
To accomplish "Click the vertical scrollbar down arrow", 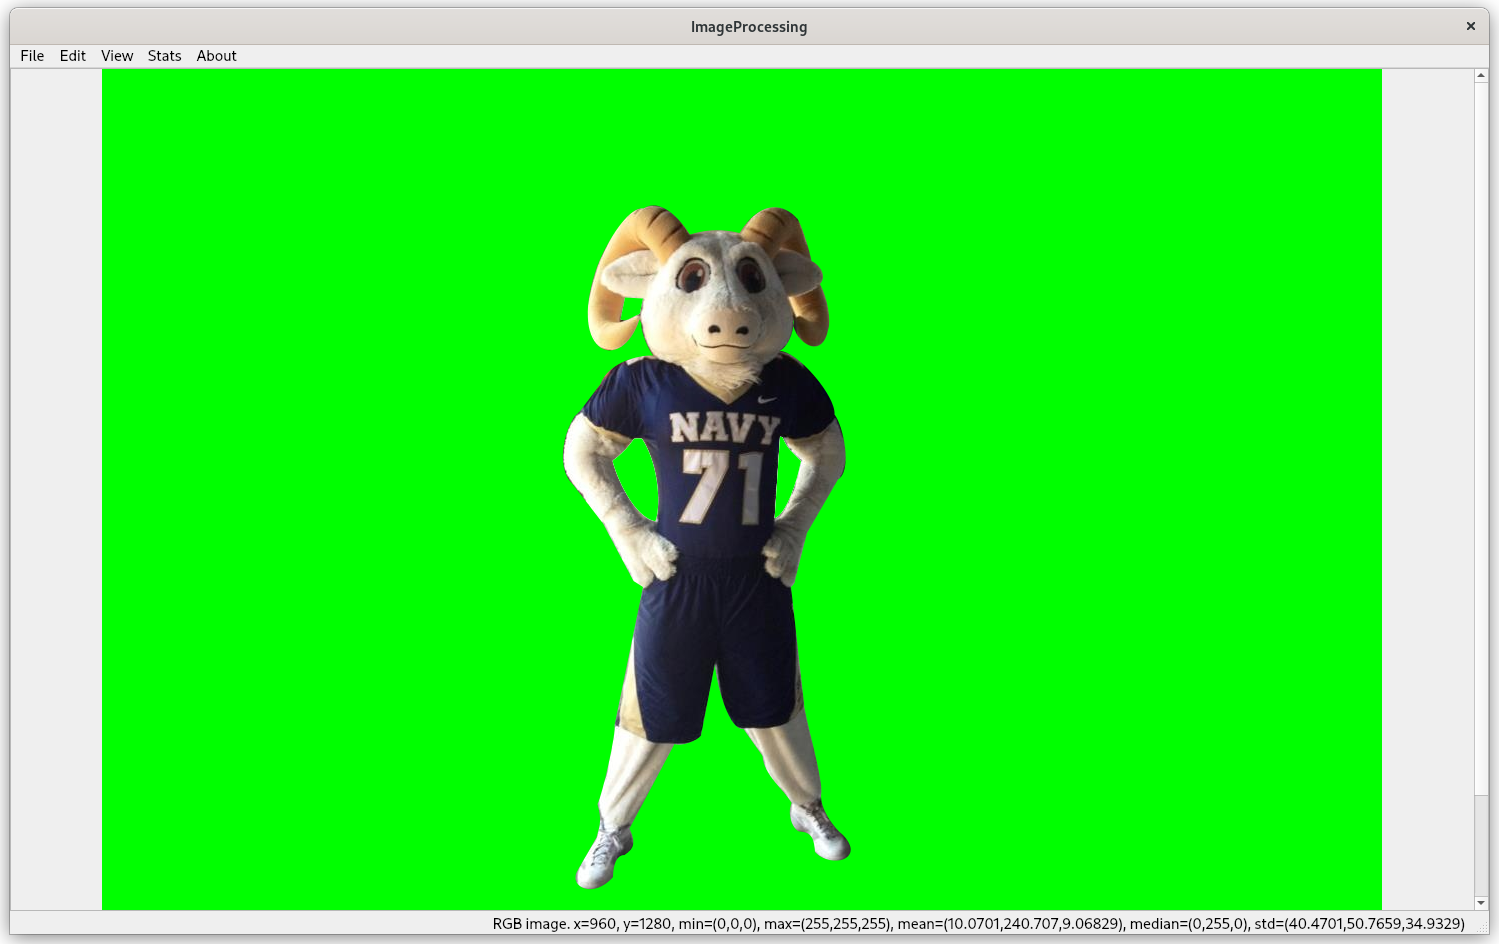I will click(x=1481, y=903).
